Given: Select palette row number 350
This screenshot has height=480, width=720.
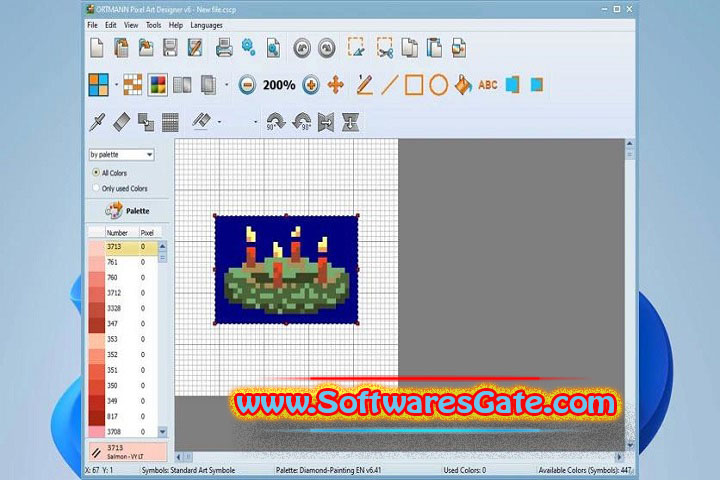Looking at the screenshot, I should pyautogui.click(x=123, y=386).
